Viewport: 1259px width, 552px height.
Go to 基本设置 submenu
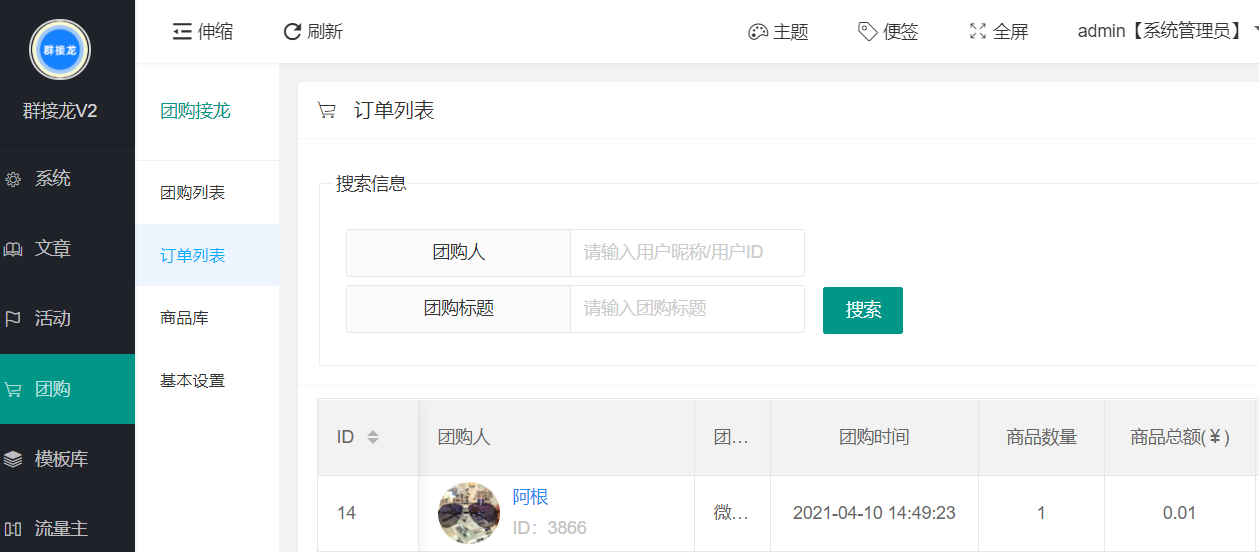click(x=207, y=380)
